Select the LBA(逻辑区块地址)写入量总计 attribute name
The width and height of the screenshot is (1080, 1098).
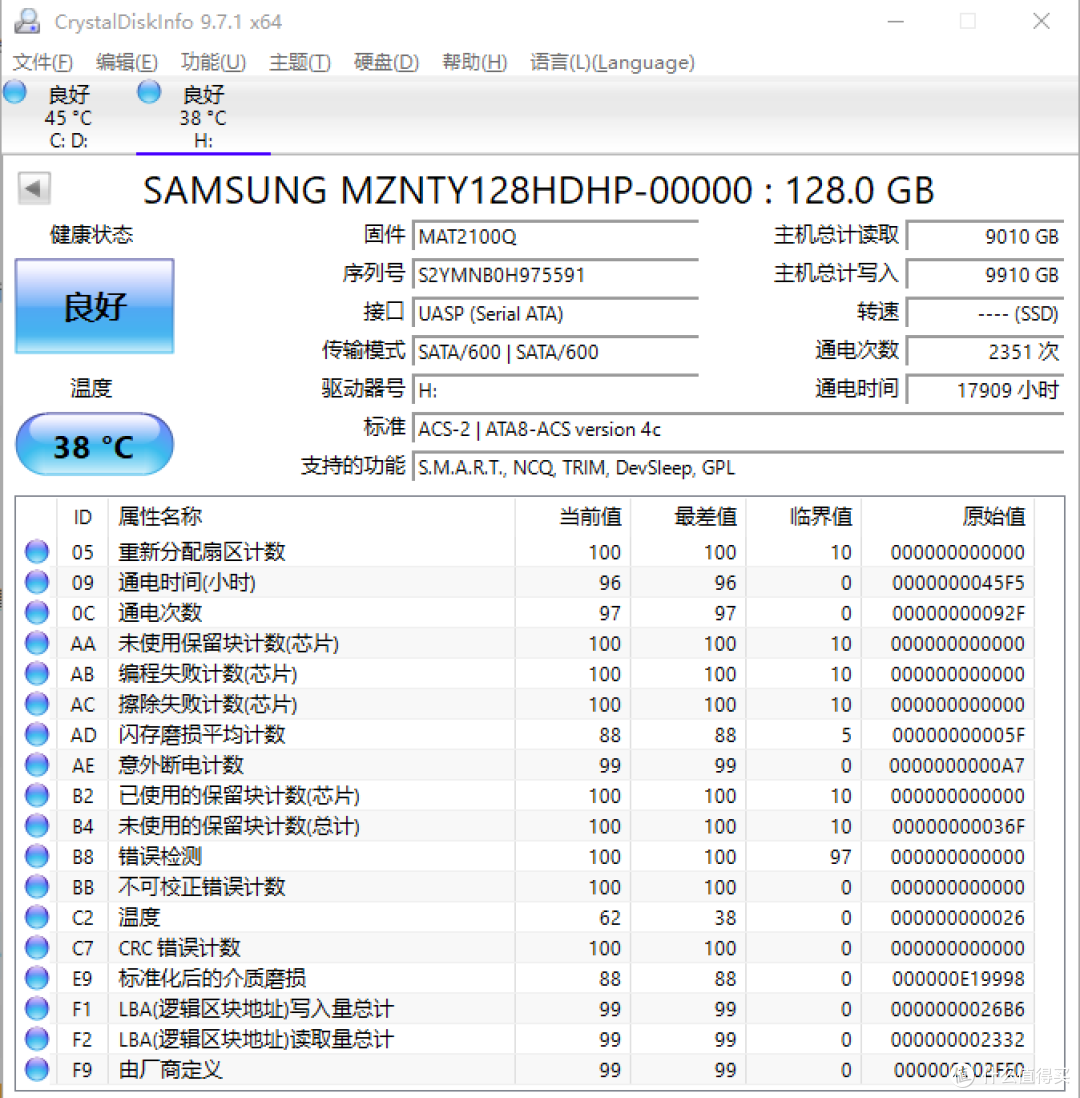(x=256, y=1008)
